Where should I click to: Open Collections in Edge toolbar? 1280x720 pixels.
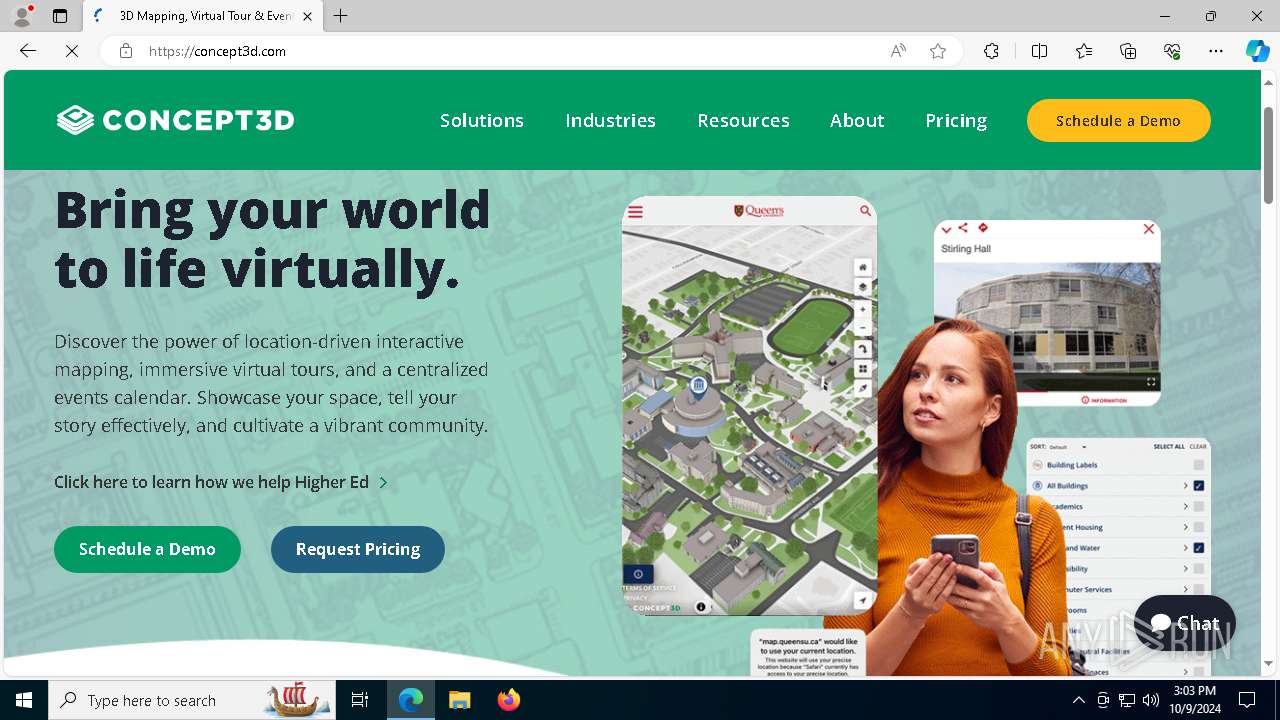1128,51
